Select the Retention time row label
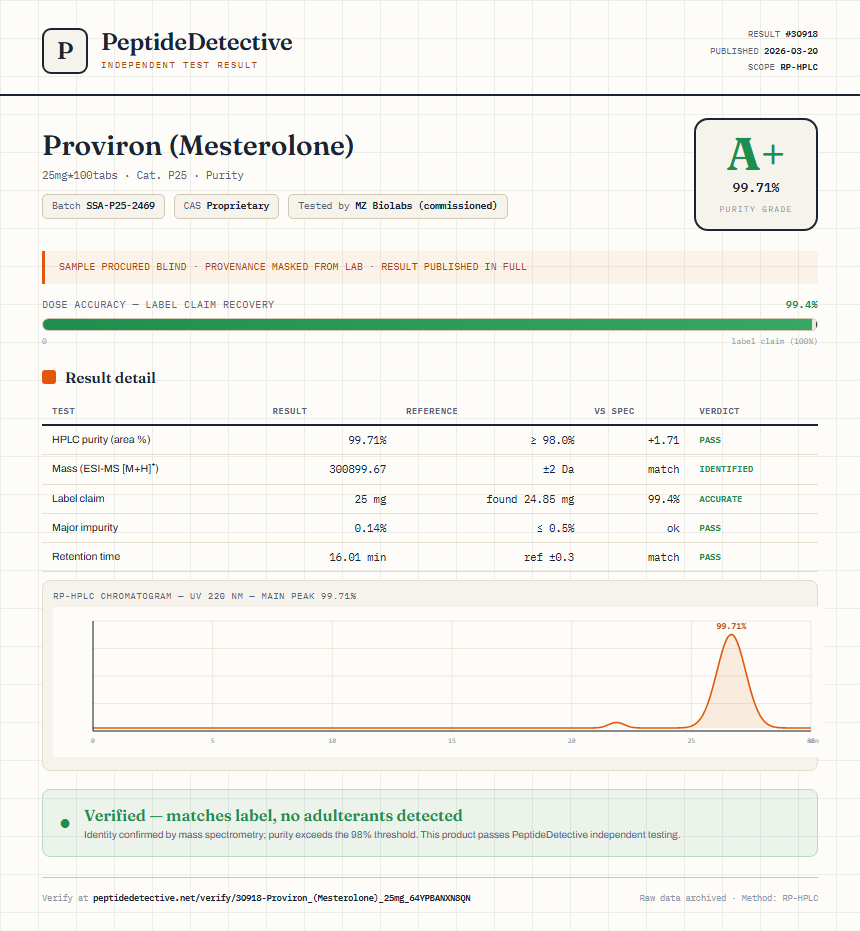The height and width of the screenshot is (931, 860). (86, 556)
